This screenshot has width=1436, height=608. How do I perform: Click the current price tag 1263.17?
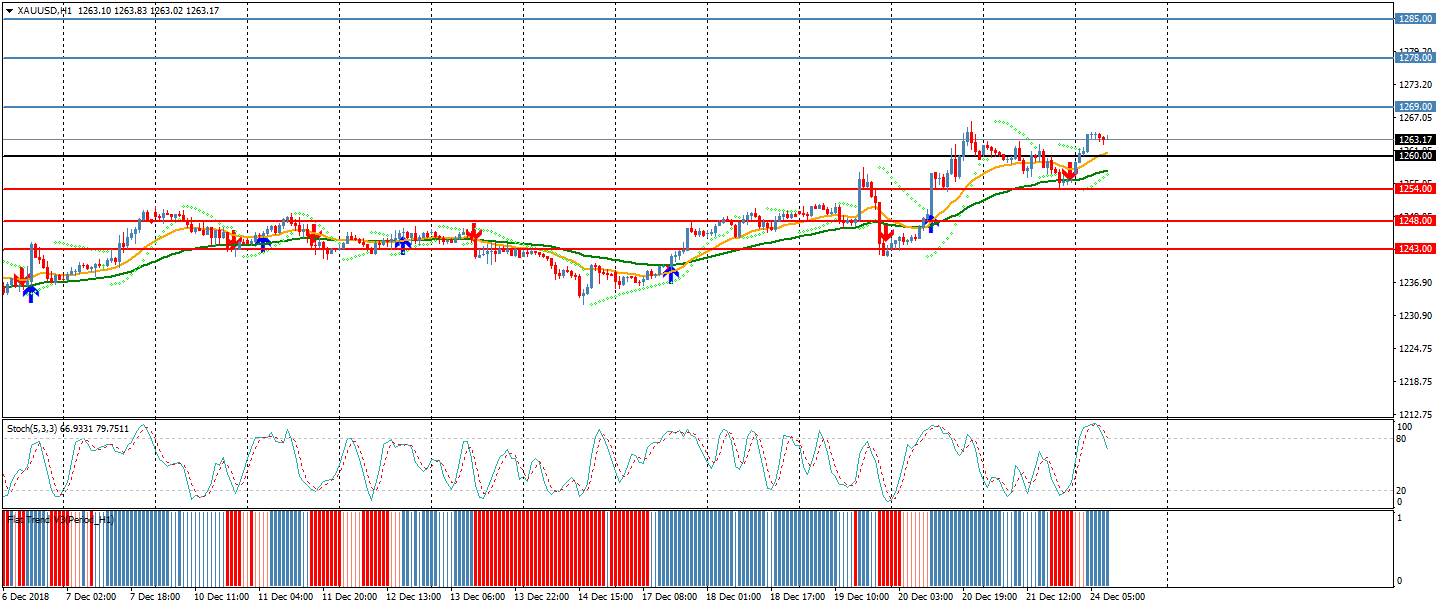click(x=1414, y=140)
